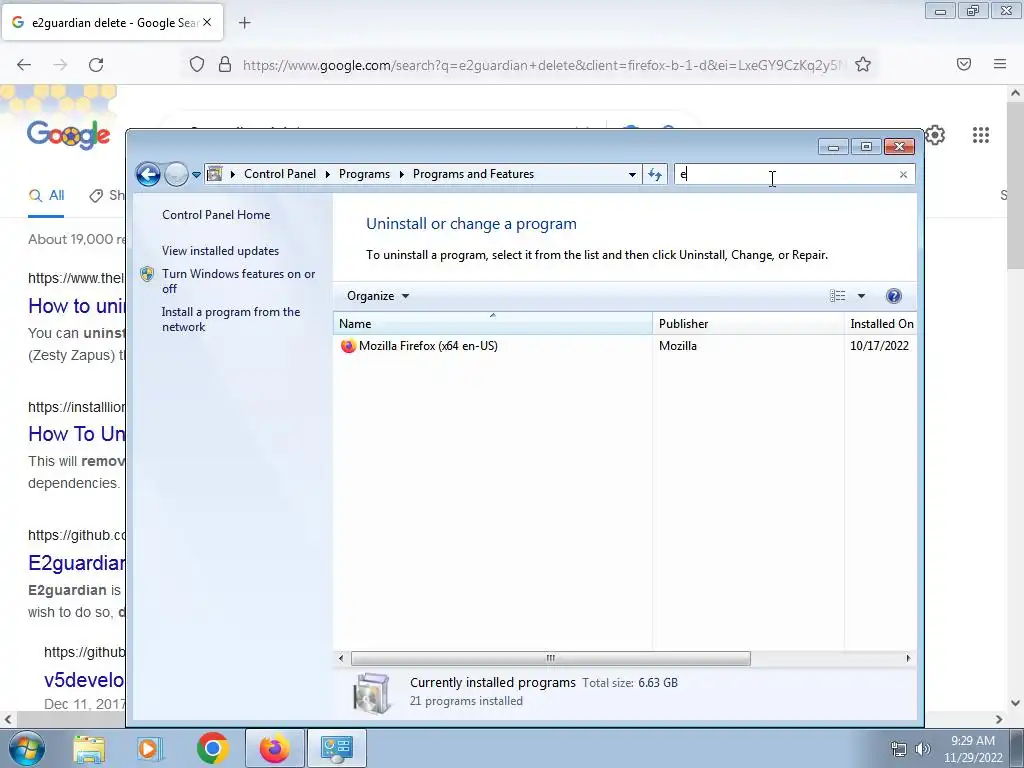Click the right arrow of program list scrollbar
1024x768 pixels.
908,658
